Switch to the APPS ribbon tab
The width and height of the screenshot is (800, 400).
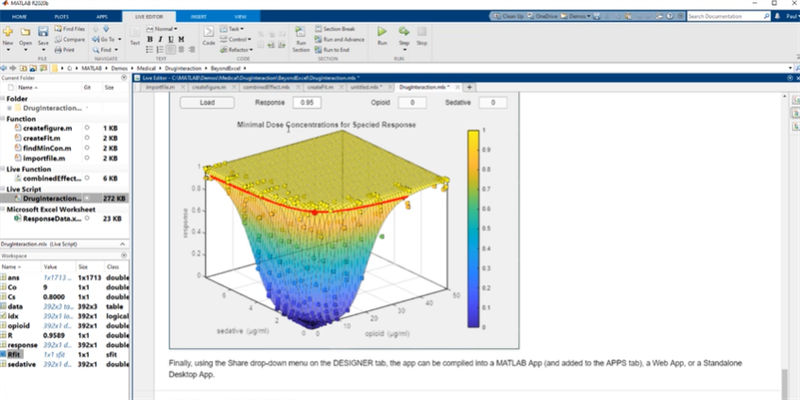tap(102, 16)
